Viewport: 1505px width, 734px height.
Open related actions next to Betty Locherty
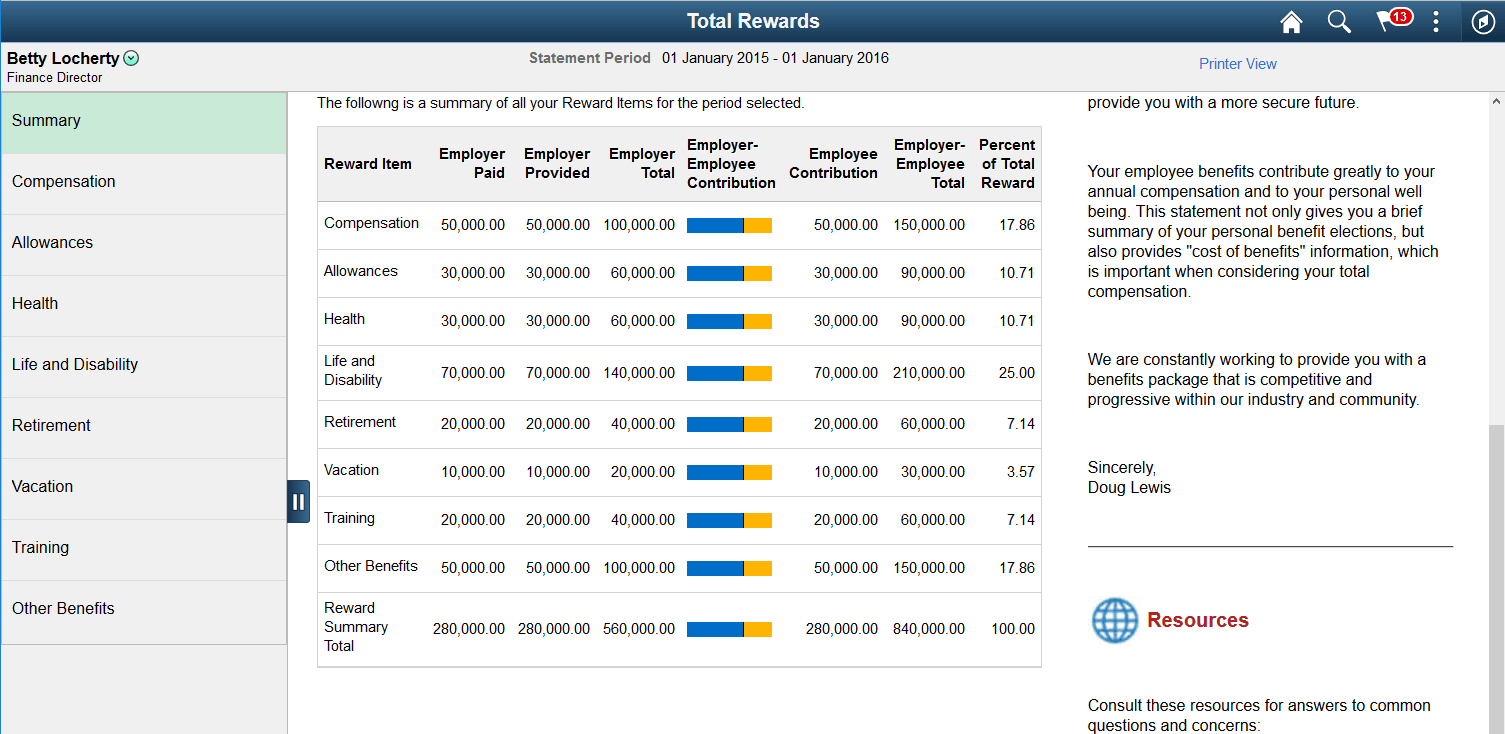pyautogui.click(x=131, y=58)
